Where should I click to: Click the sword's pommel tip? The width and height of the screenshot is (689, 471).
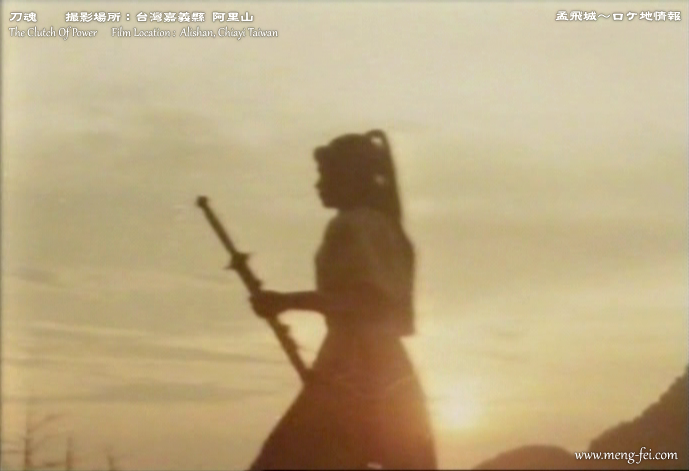(x=201, y=202)
